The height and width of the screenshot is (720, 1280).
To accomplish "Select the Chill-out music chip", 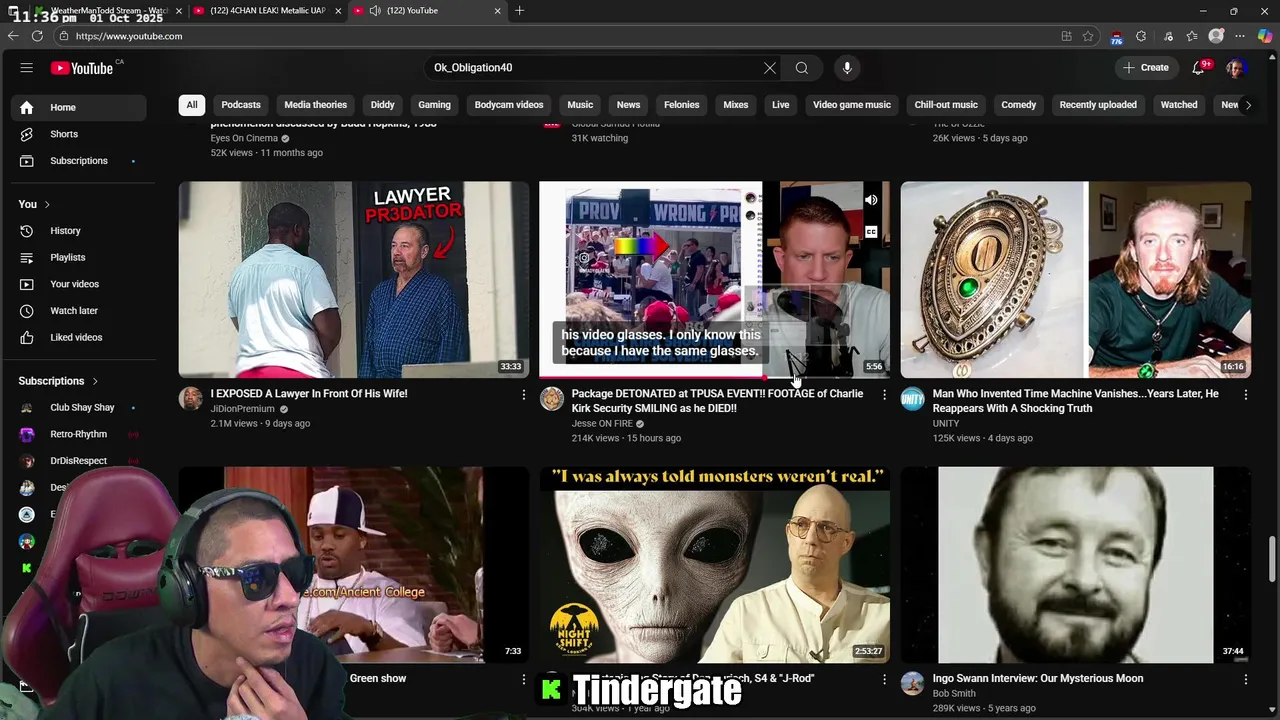I will [946, 105].
